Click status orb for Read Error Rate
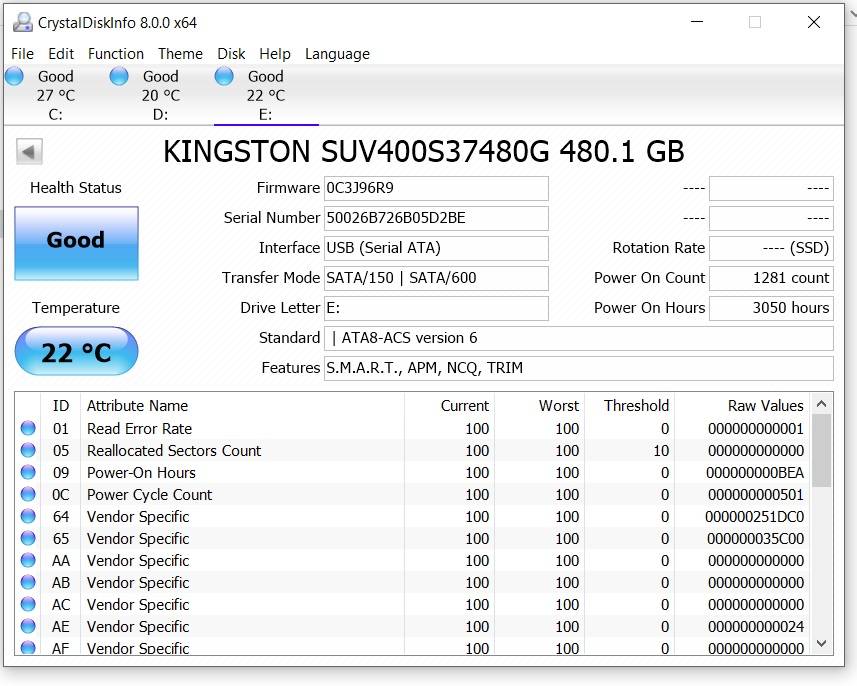This screenshot has height=686, width=857. point(28,429)
